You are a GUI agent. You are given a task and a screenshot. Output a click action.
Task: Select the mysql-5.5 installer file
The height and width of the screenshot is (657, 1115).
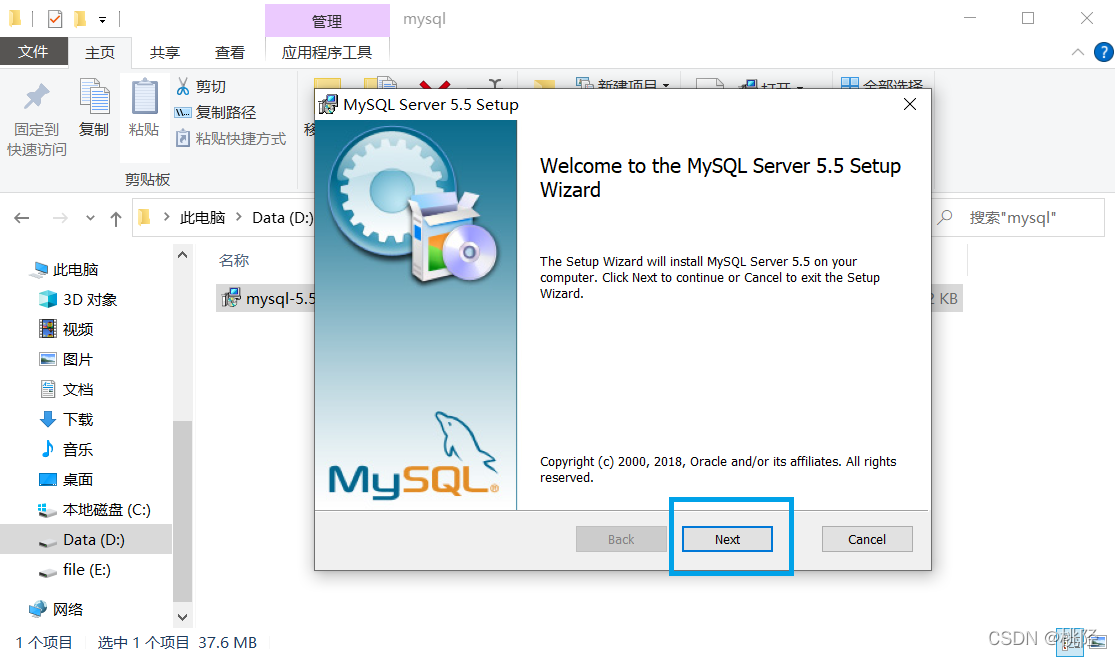click(x=267, y=299)
